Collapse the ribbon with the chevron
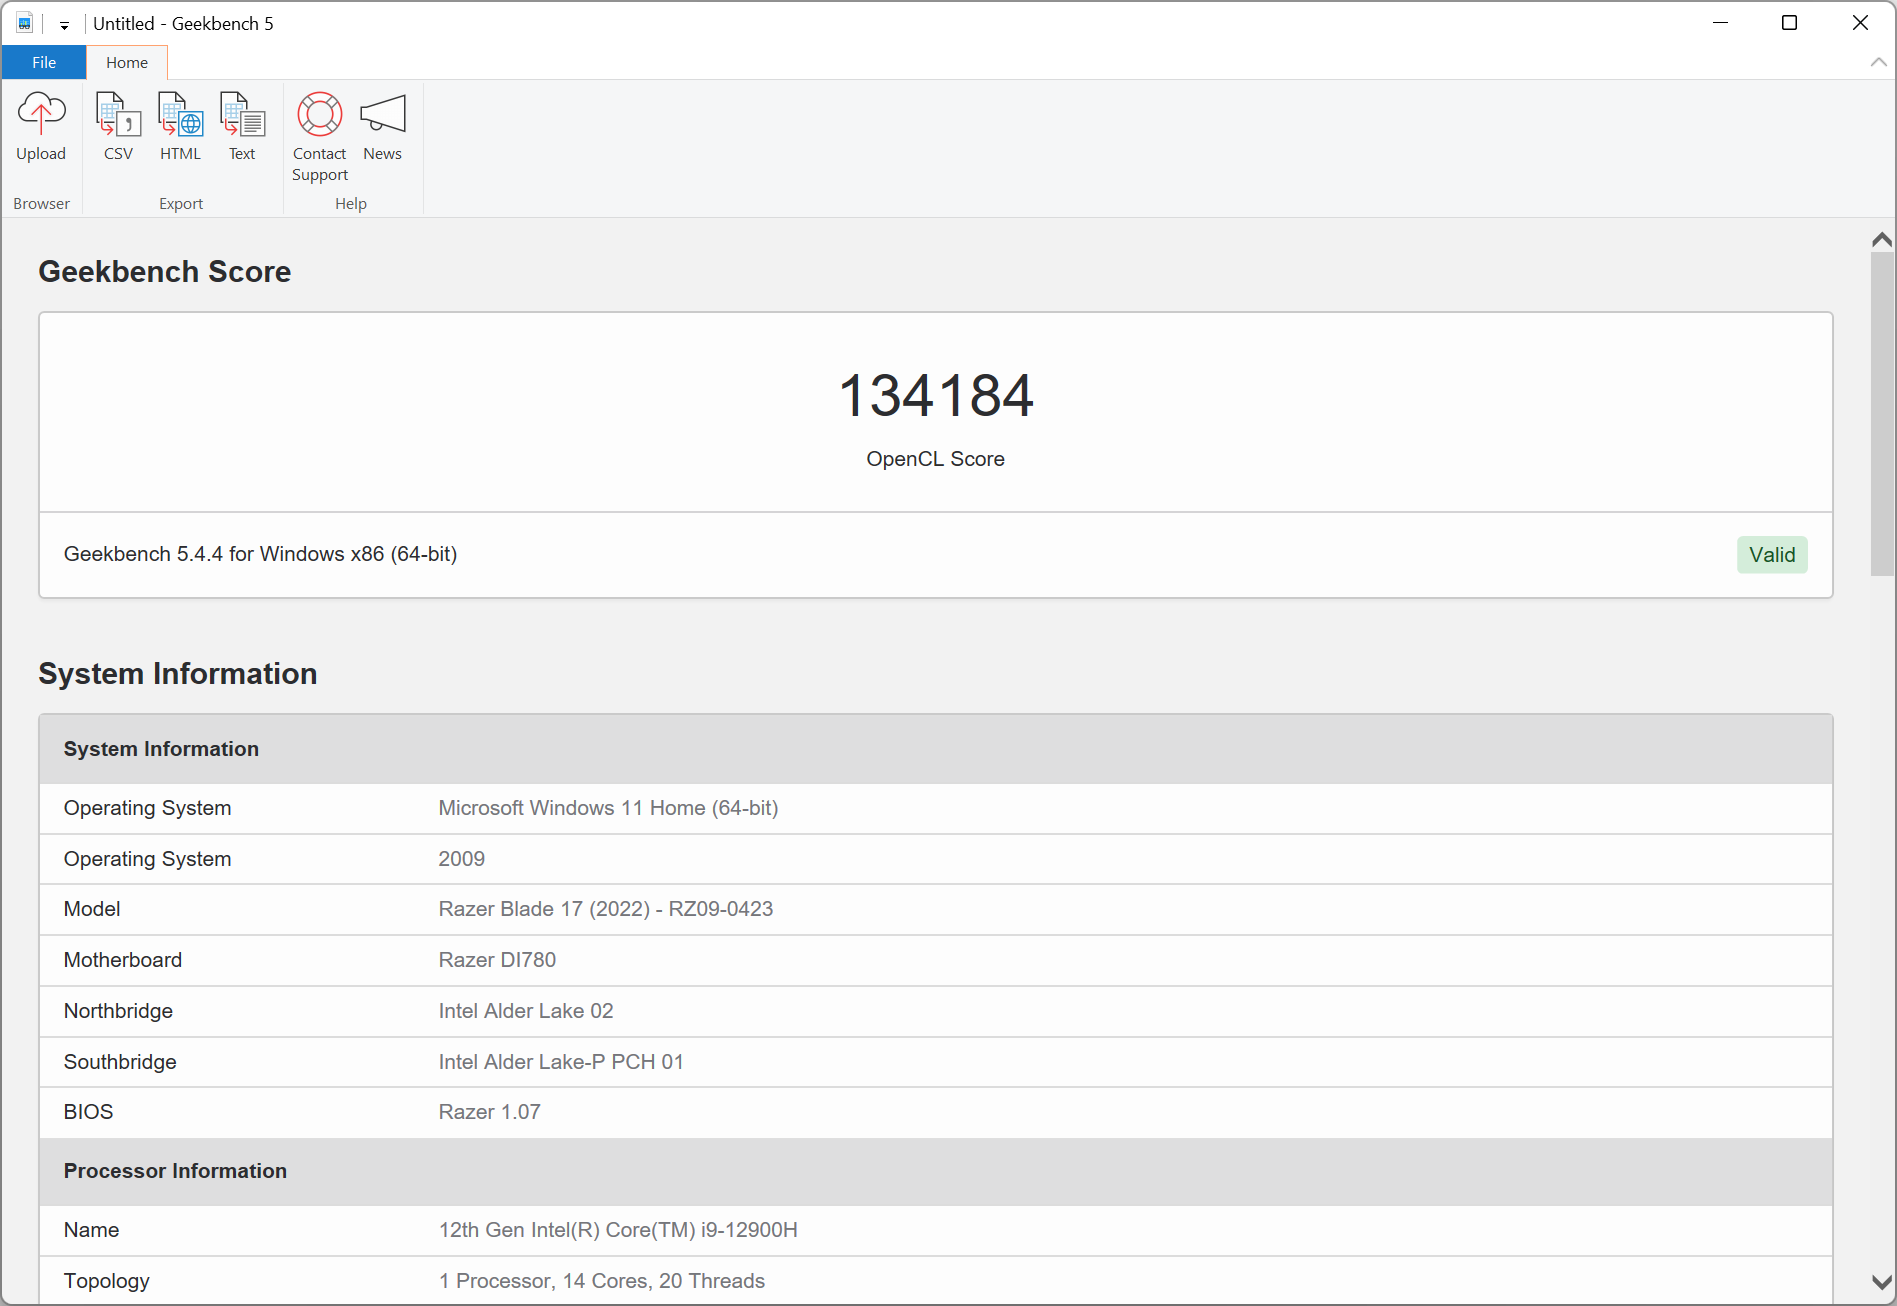 coord(1878,62)
